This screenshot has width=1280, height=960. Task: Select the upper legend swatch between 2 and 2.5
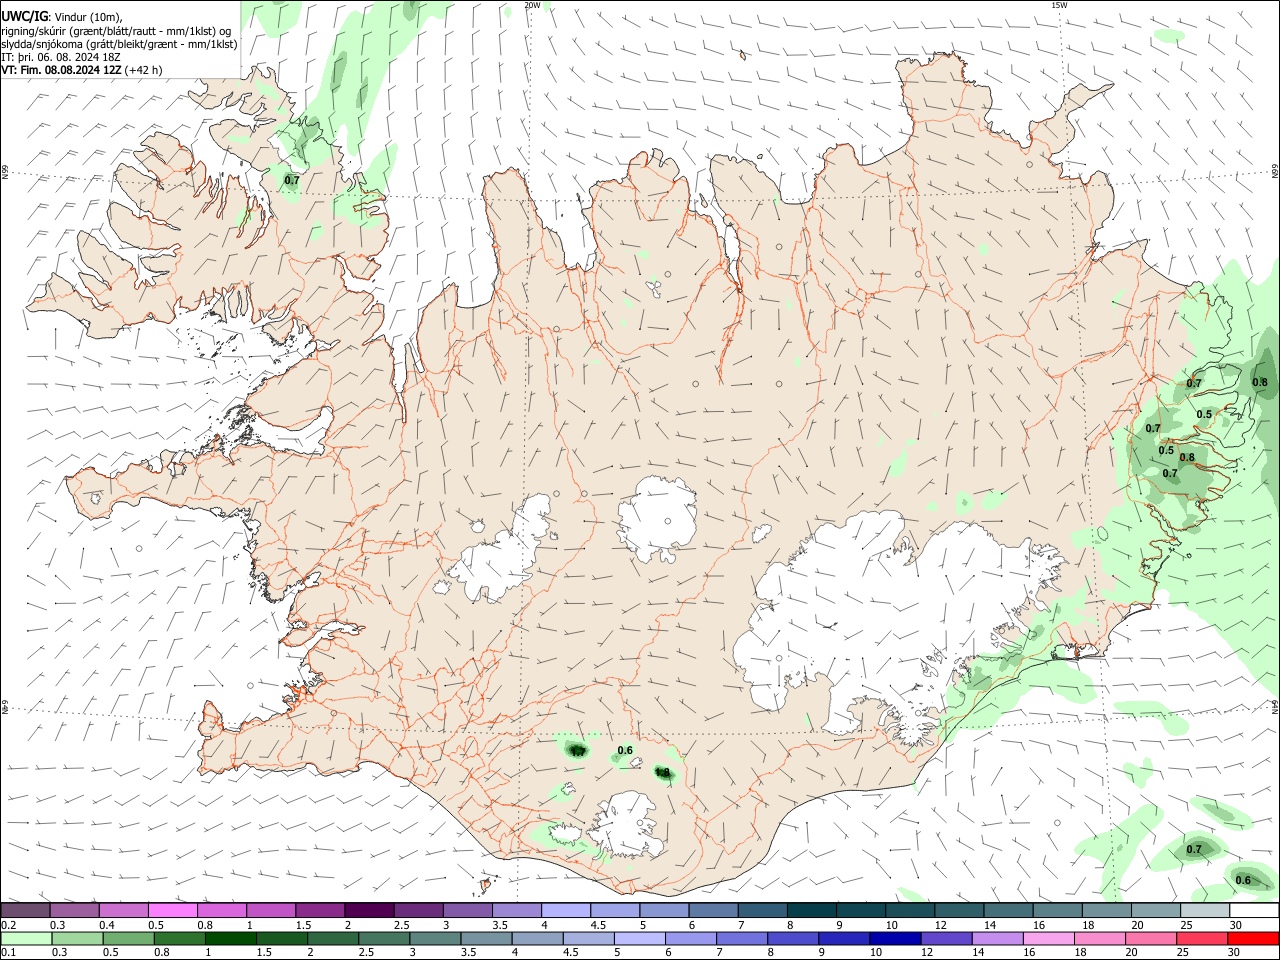[x=368, y=910]
